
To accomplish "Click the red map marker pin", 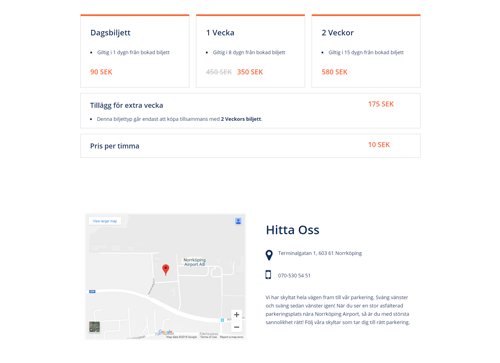I will pyautogui.click(x=166, y=269).
